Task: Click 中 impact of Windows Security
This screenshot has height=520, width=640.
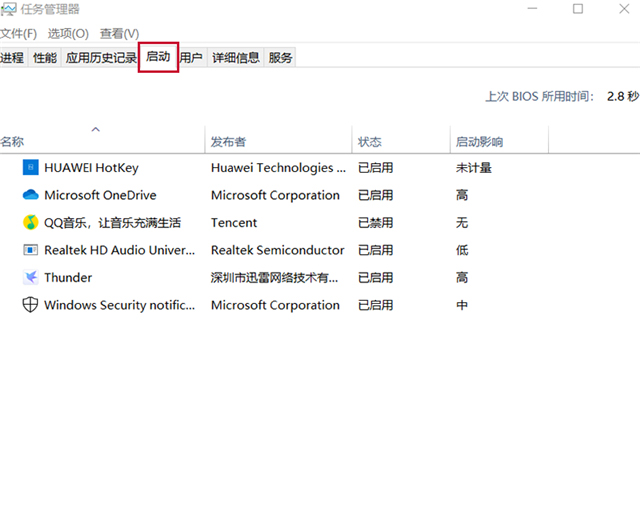Action: click(x=462, y=305)
